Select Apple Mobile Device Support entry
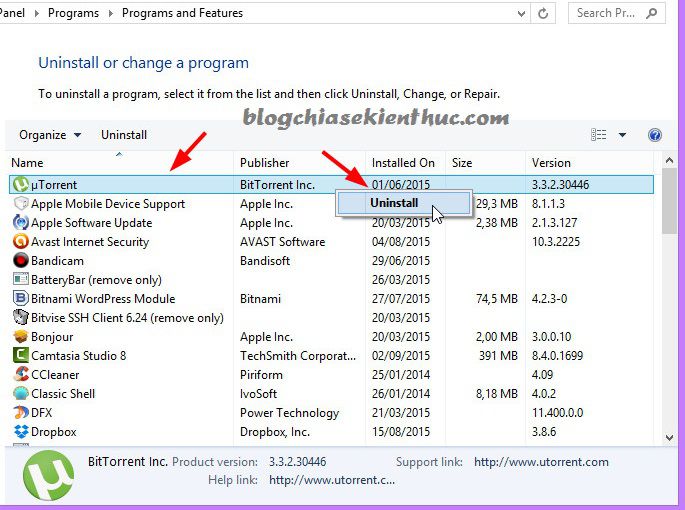This screenshot has height=510, width=685. pos(108,204)
